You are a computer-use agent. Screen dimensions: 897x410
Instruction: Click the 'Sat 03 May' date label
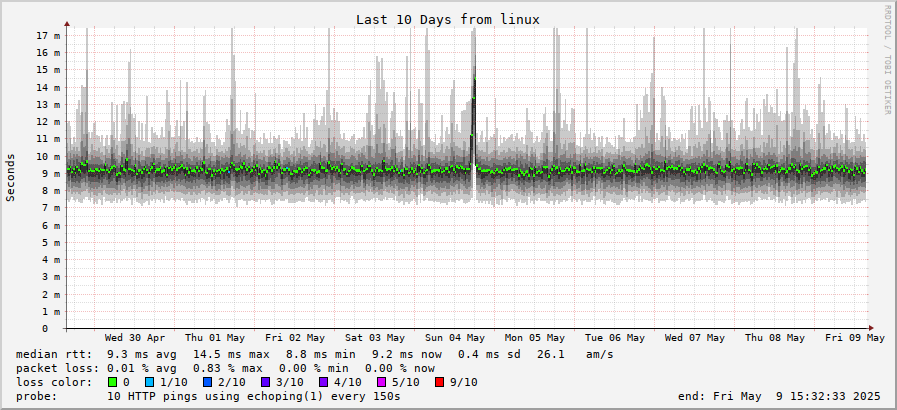tap(375, 338)
